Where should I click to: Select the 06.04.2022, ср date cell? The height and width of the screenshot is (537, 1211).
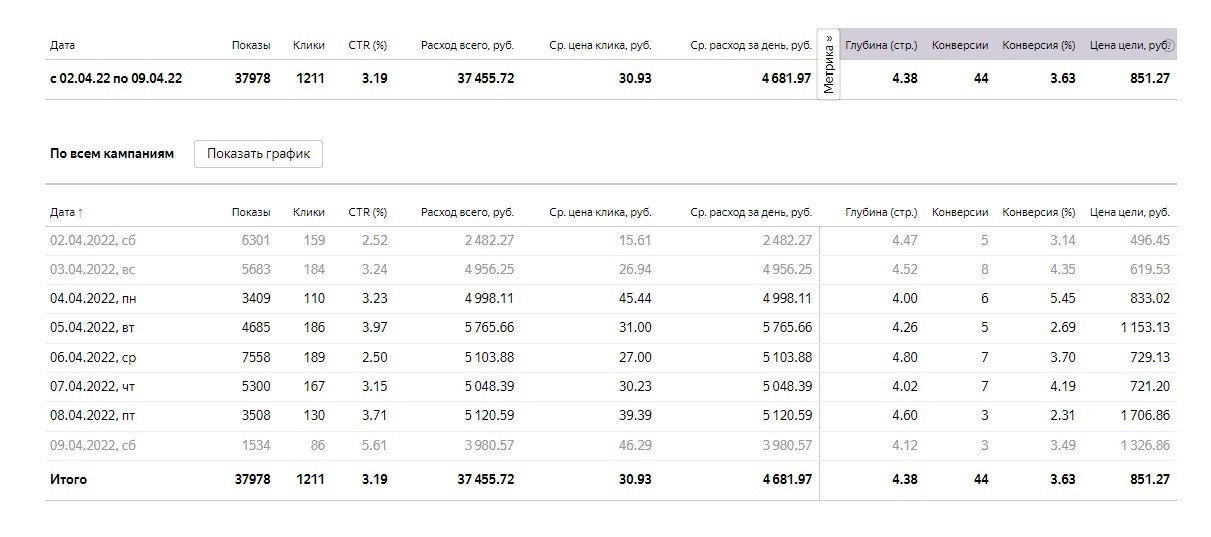(84, 357)
